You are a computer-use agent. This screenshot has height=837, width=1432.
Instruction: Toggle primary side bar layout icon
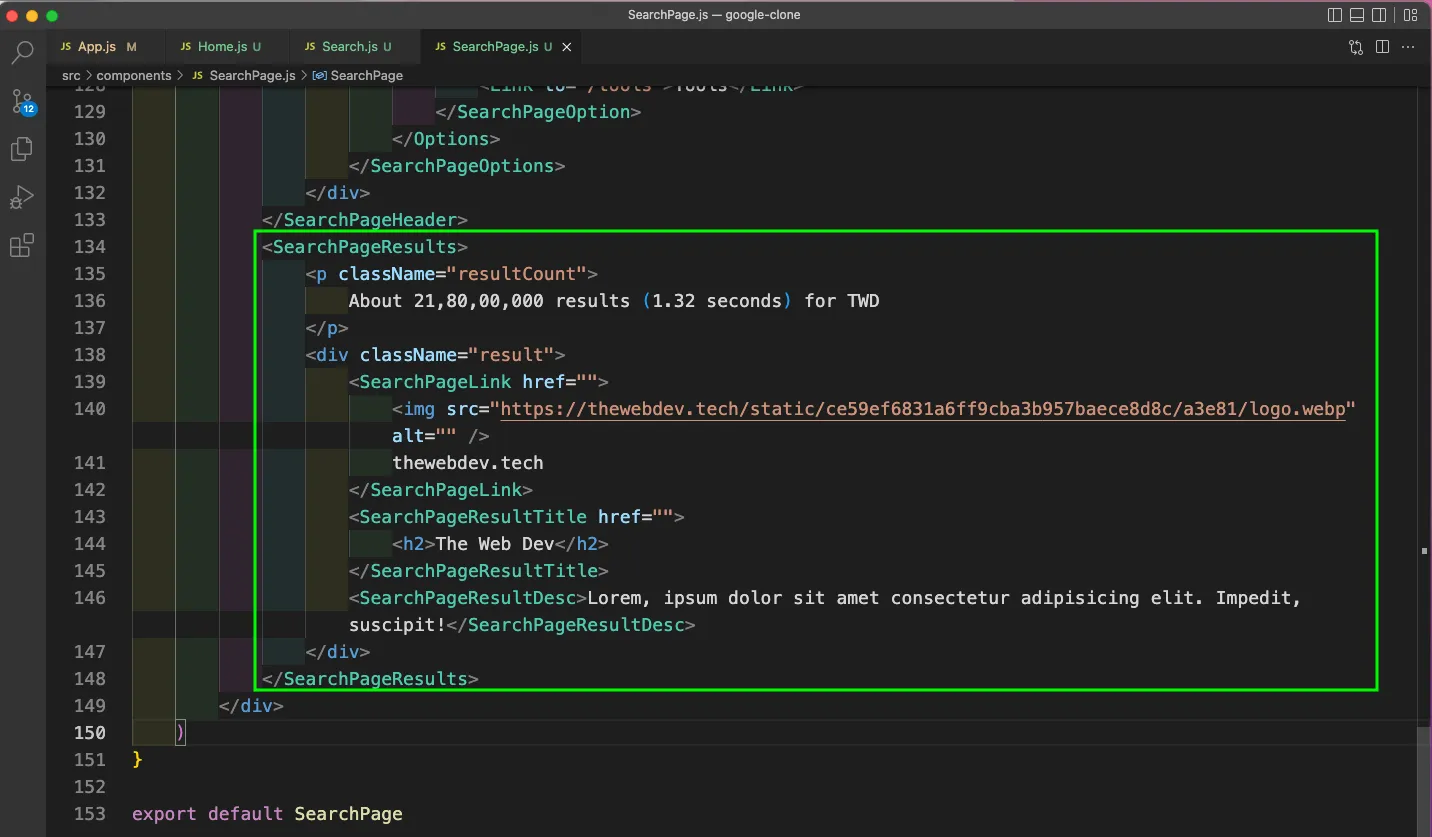pyautogui.click(x=1335, y=15)
